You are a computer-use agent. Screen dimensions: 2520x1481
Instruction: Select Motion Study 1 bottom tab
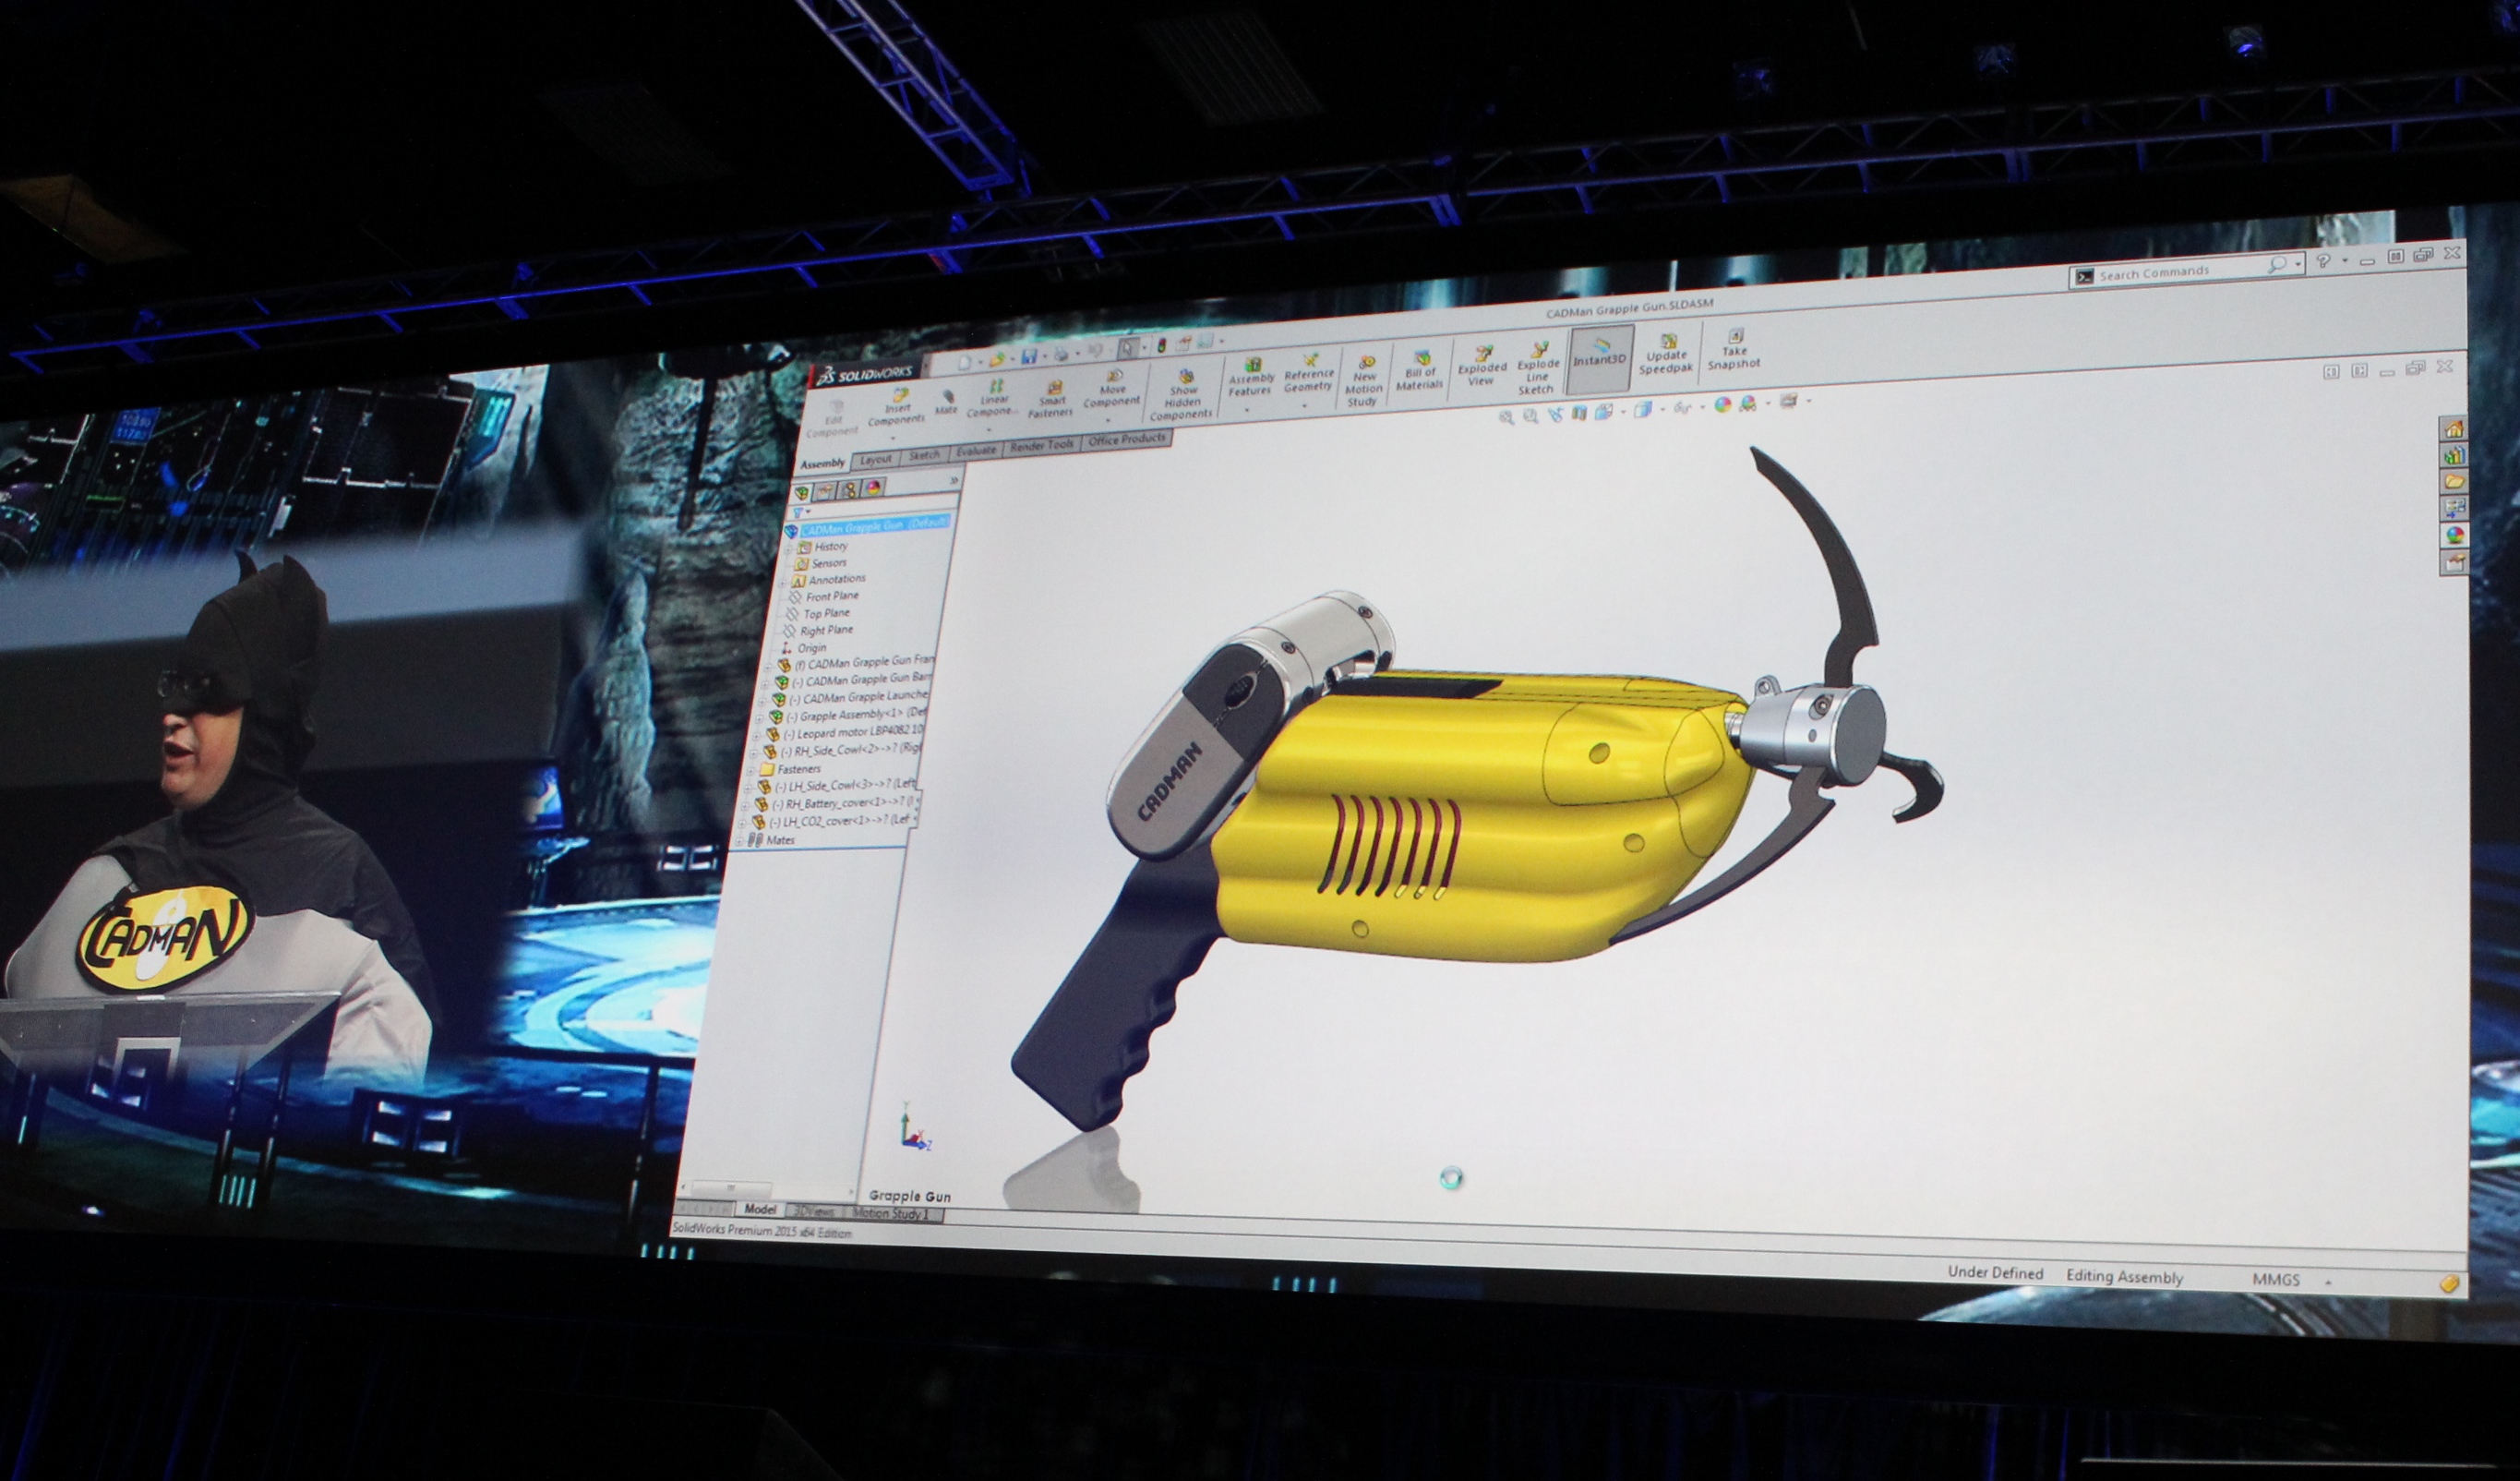click(x=890, y=1214)
